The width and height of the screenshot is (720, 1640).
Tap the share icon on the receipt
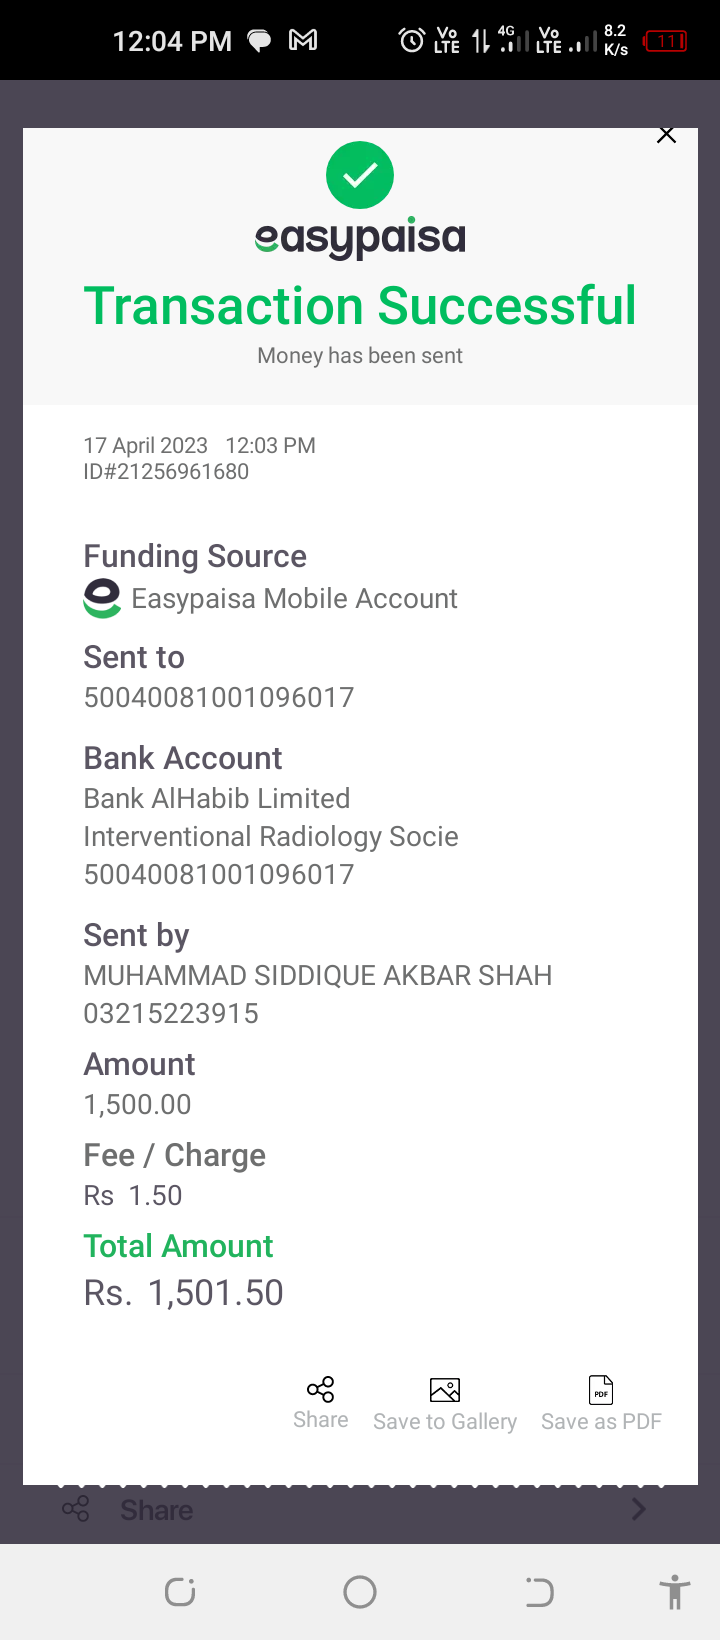click(320, 1389)
